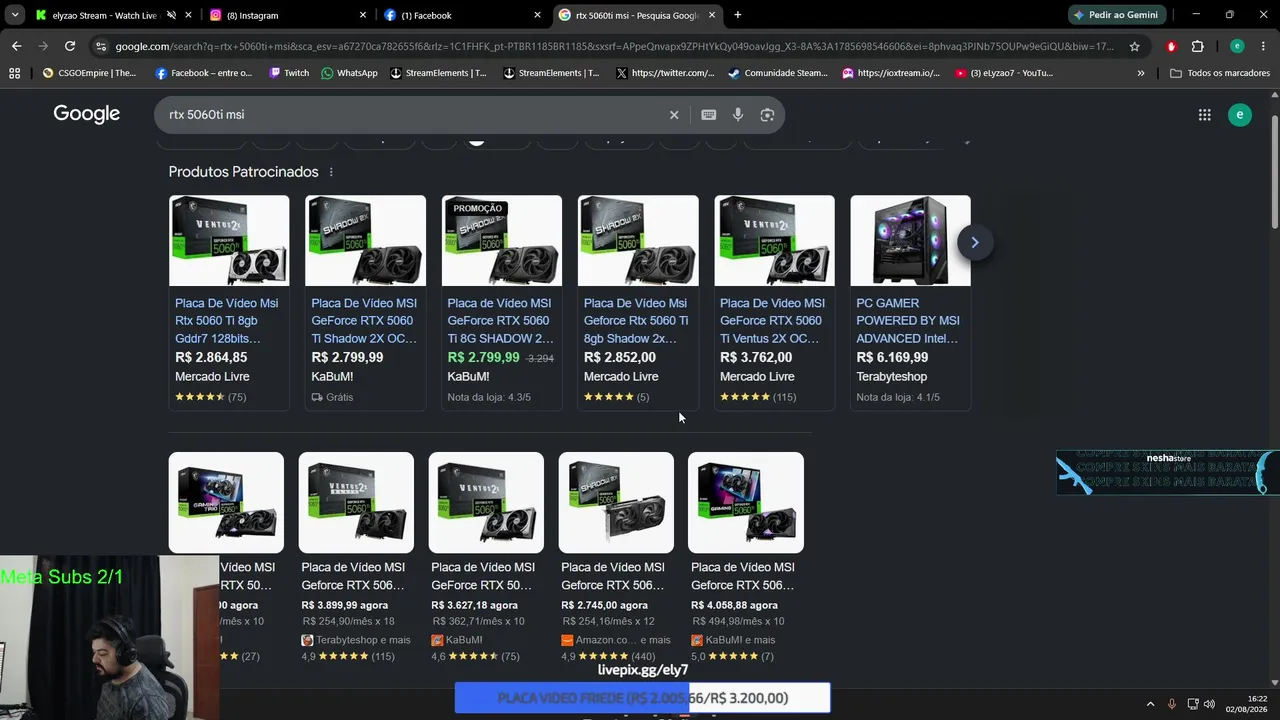Show hidden system tray icons
This screenshot has width=1280, height=720.
coord(1150,704)
